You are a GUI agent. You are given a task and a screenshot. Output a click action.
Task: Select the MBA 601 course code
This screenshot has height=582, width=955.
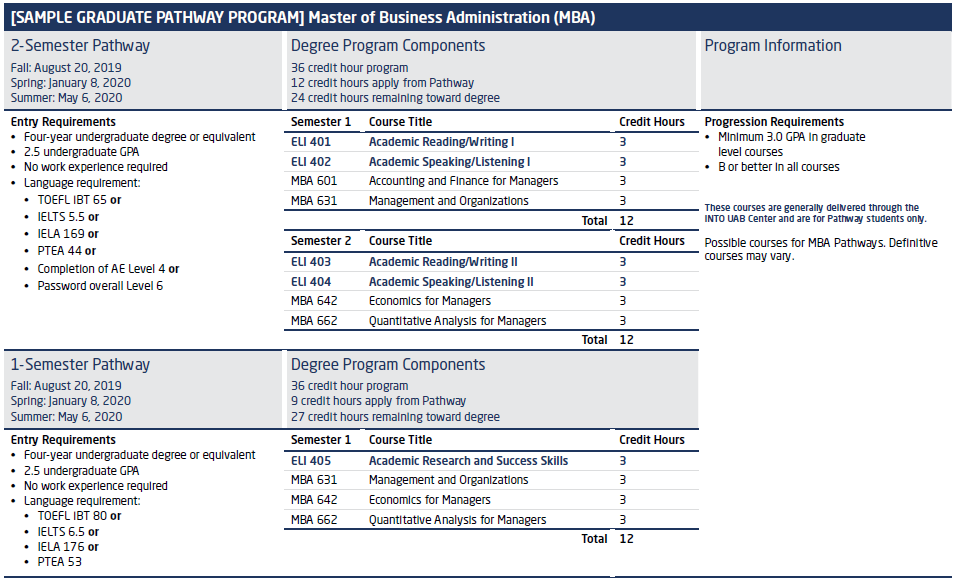(x=314, y=181)
